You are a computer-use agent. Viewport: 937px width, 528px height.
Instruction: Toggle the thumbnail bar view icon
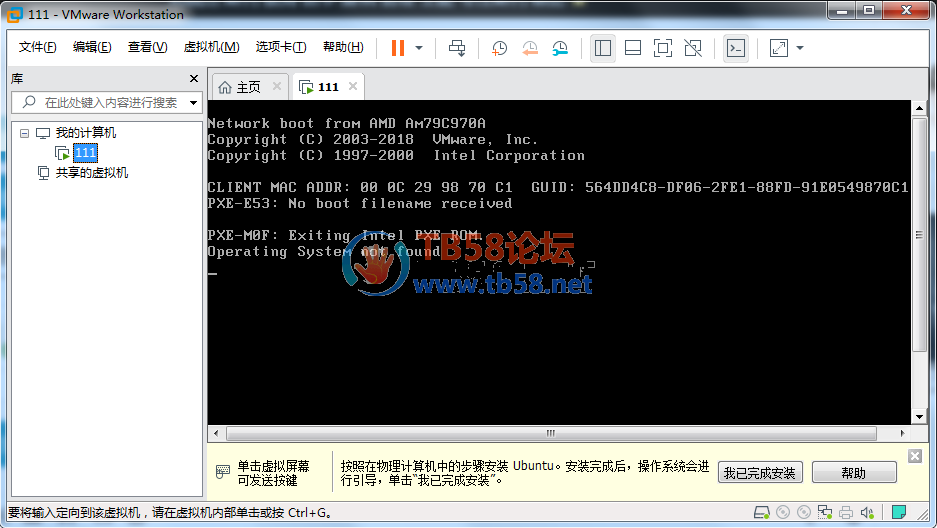tap(633, 48)
